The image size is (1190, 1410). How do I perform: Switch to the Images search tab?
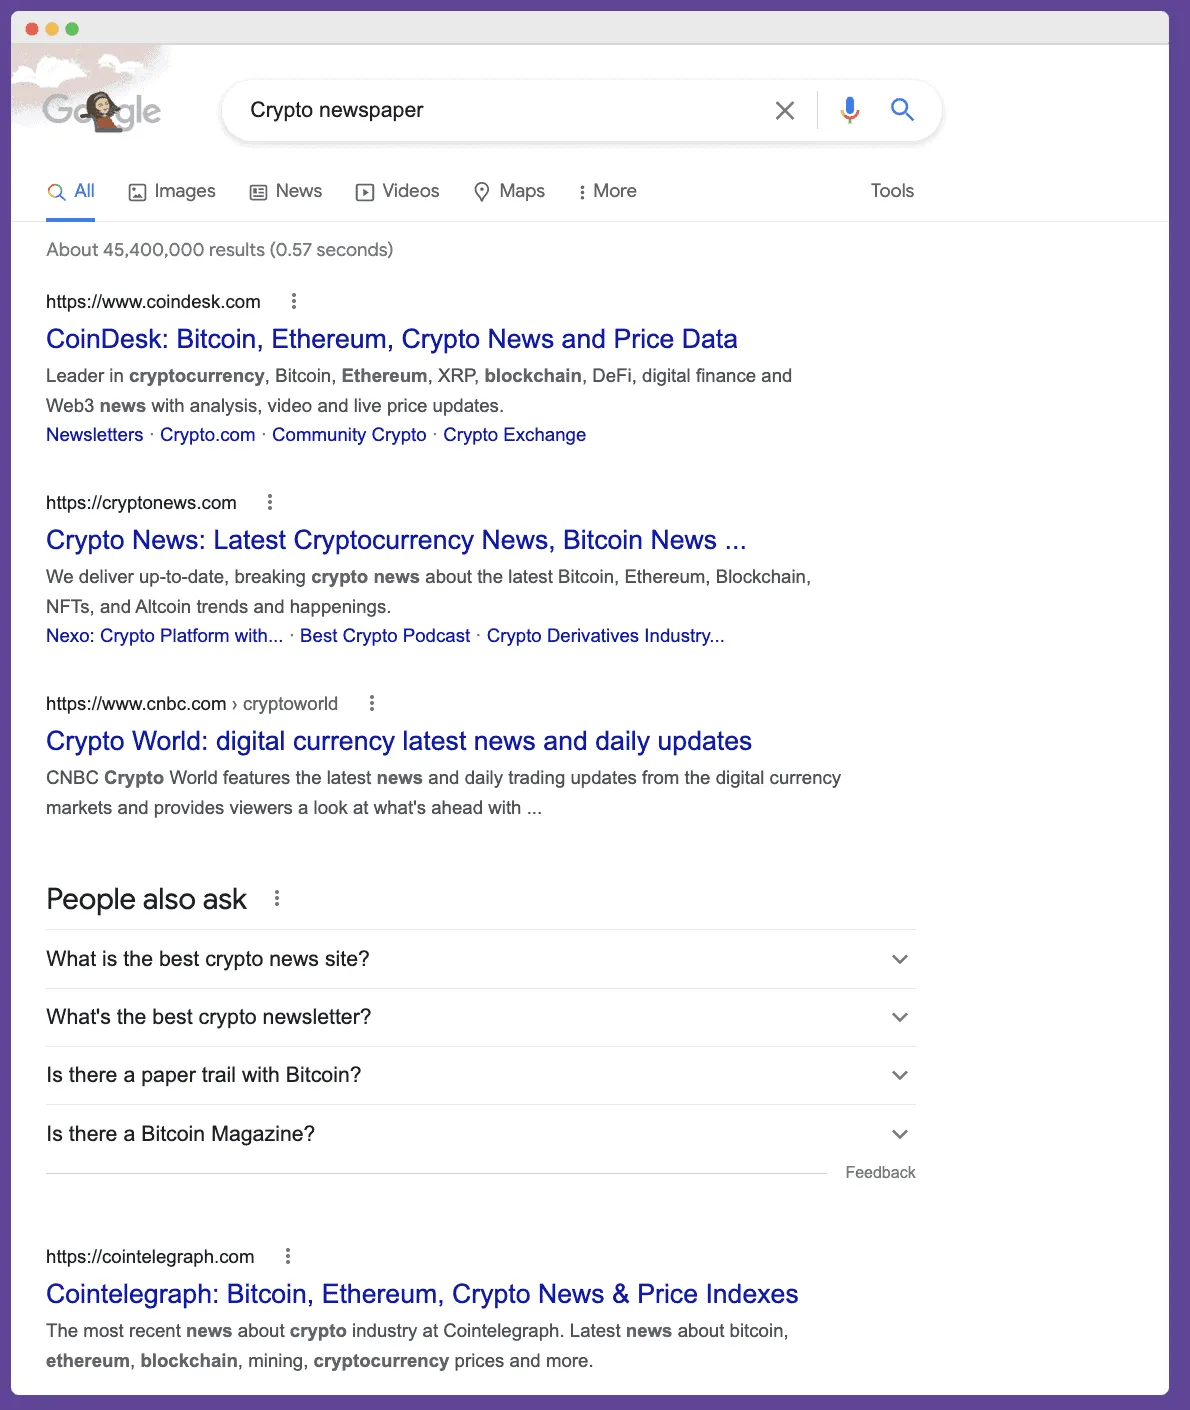click(x=171, y=191)
